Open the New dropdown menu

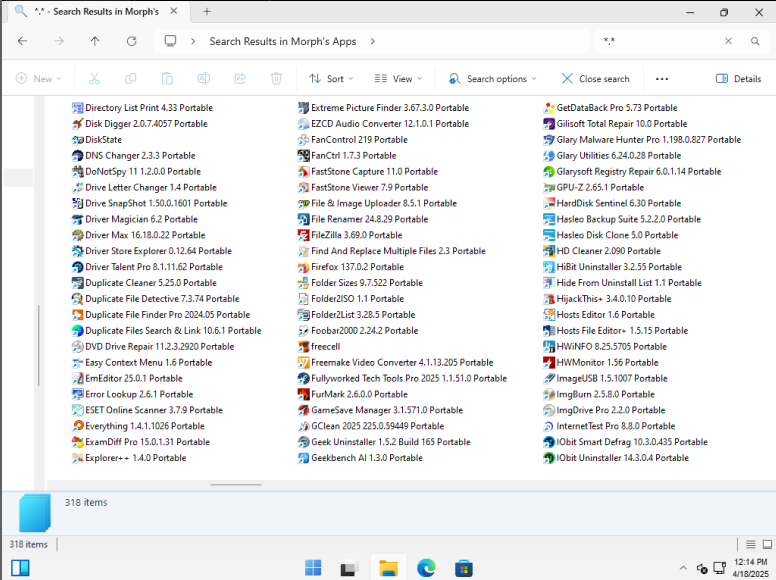[39, 79]
